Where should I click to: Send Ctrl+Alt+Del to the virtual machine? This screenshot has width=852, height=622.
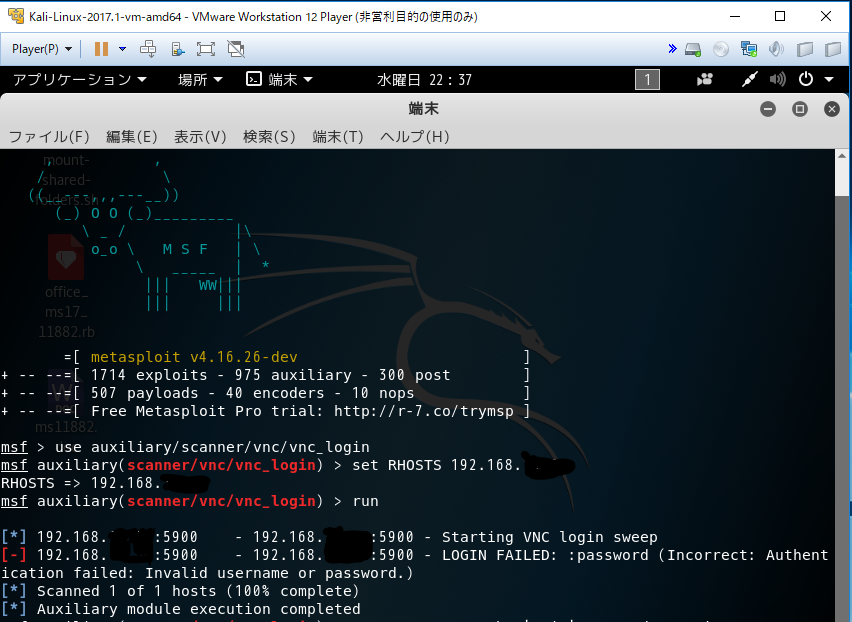148,49
